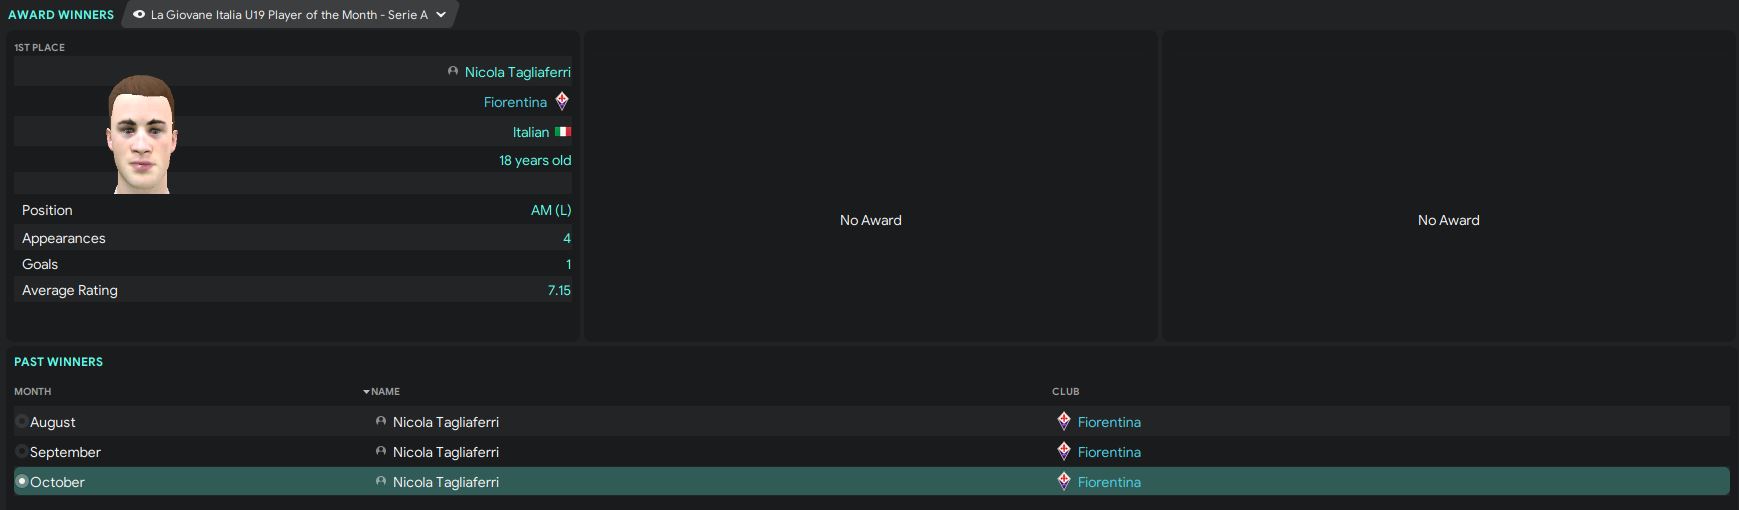The width and height of the screenshot is (1739, 510).
Task: Click Fiorentina link in September row
Action: click(1109, 452)
